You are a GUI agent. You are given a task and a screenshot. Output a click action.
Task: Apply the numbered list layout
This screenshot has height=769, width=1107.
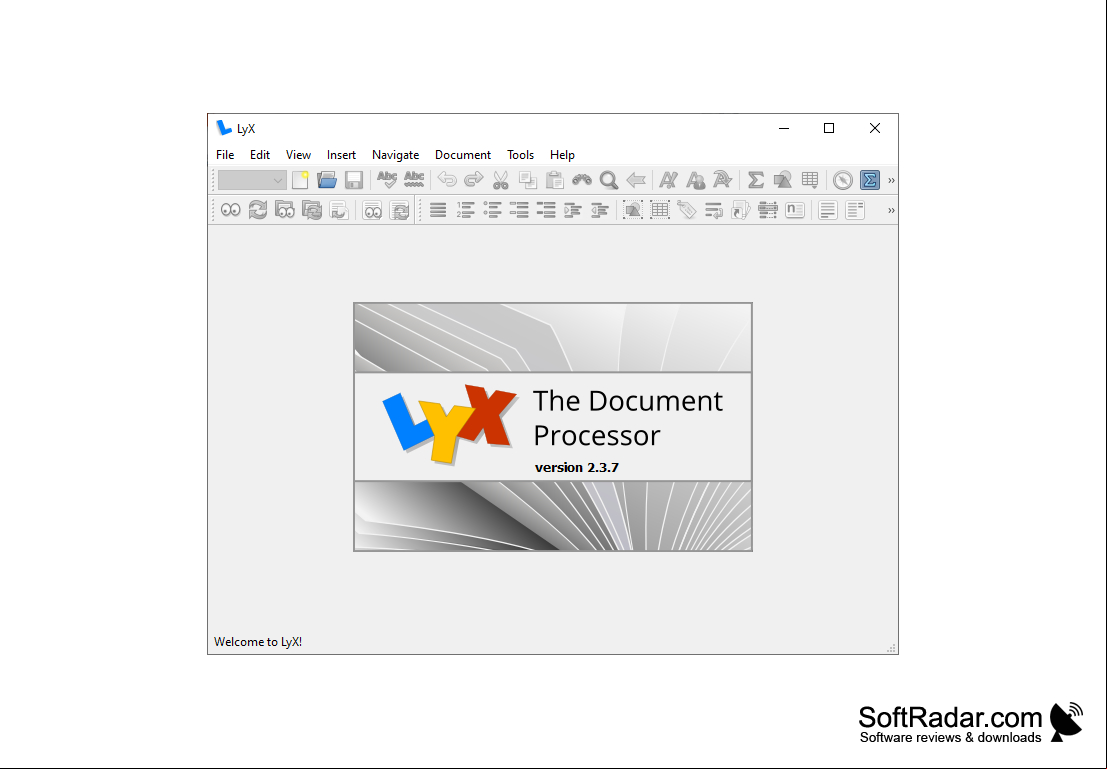(x=465, y=210)
